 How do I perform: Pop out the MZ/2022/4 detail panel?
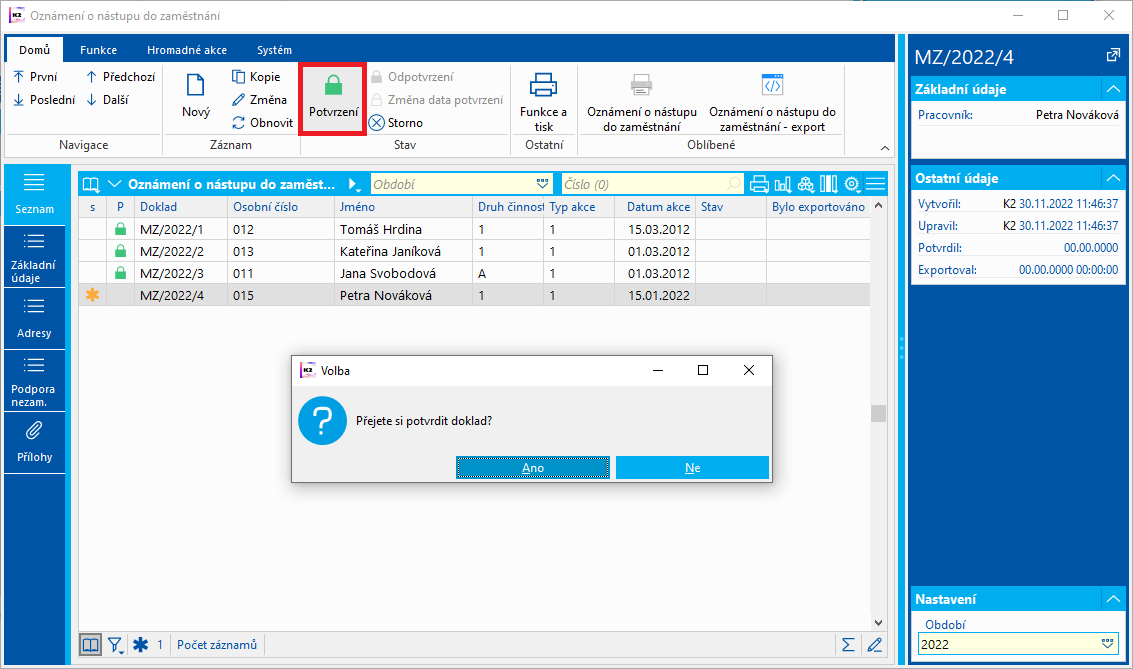click(x=1113, y=56)
